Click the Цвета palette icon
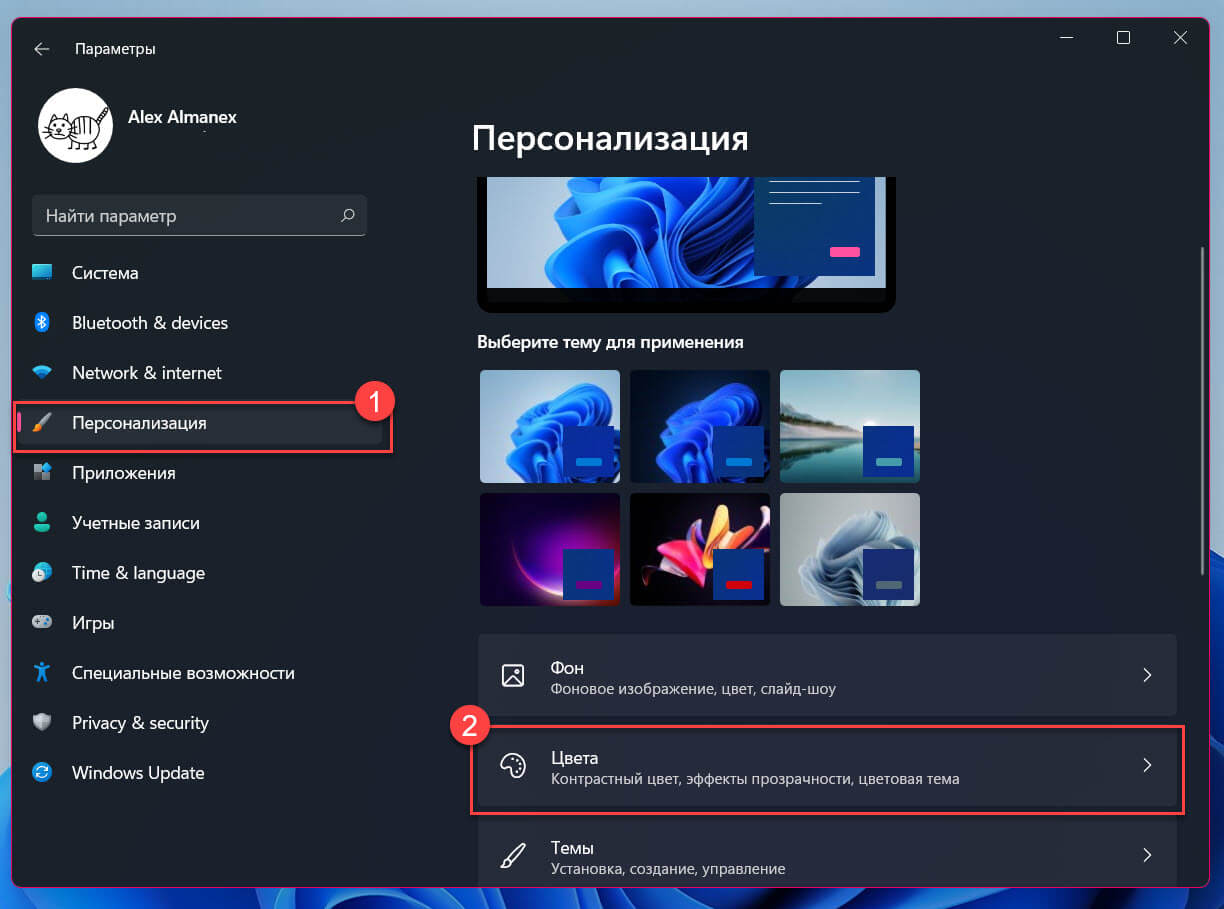The width and height of the screenshot is (1224, 909). tap(513, 766)
